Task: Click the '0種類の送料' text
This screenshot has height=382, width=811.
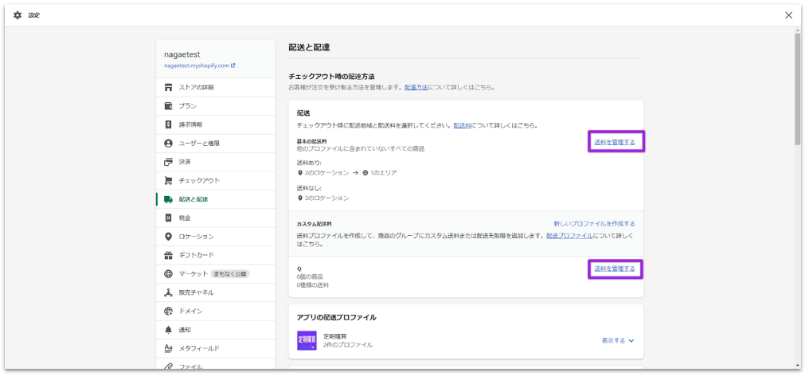Action: [x=313, y=285]
